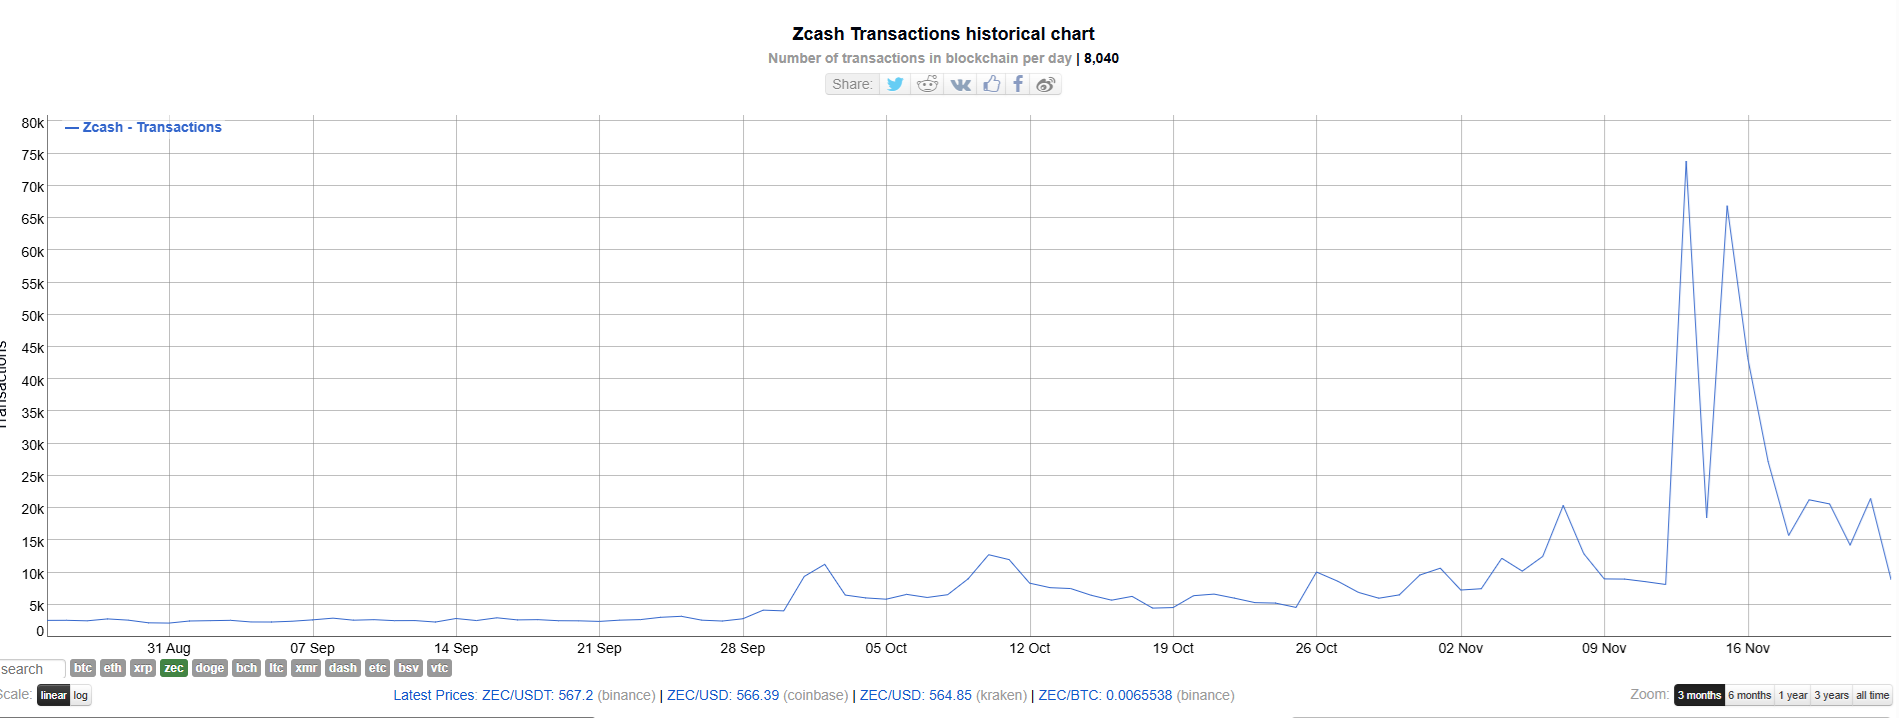This screenshot has width=1899, height=718.
Task: Share the chart on Weibo
Action: point(1046,84)
